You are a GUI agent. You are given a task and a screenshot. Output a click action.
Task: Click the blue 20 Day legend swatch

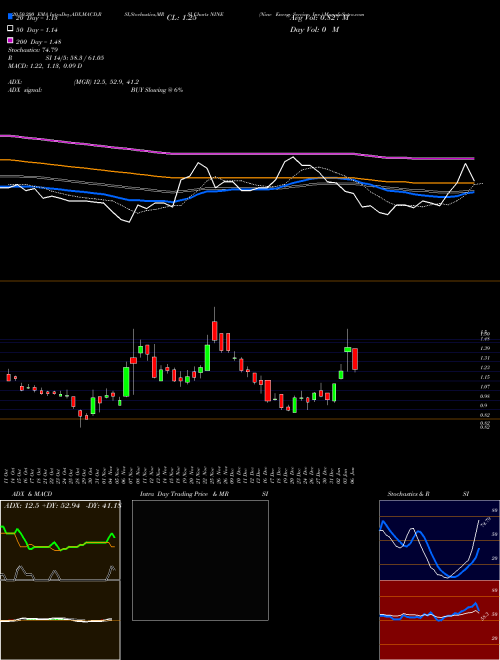coord(11,17)
